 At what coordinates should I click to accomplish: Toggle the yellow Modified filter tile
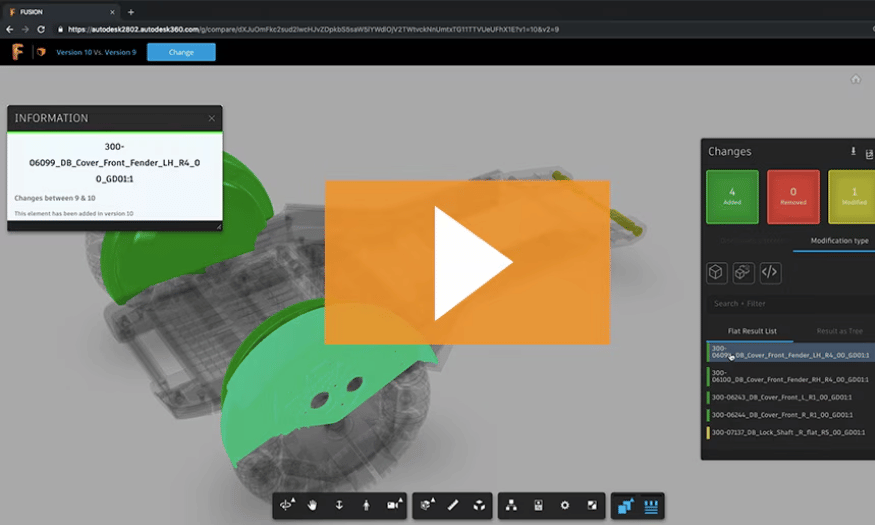coord(852,197)
